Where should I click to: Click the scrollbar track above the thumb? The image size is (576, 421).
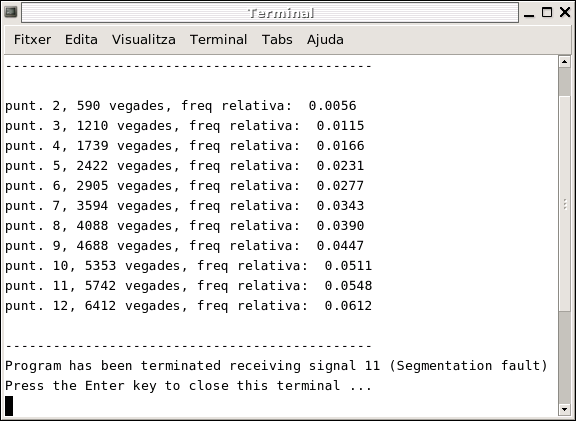[564, 81]
